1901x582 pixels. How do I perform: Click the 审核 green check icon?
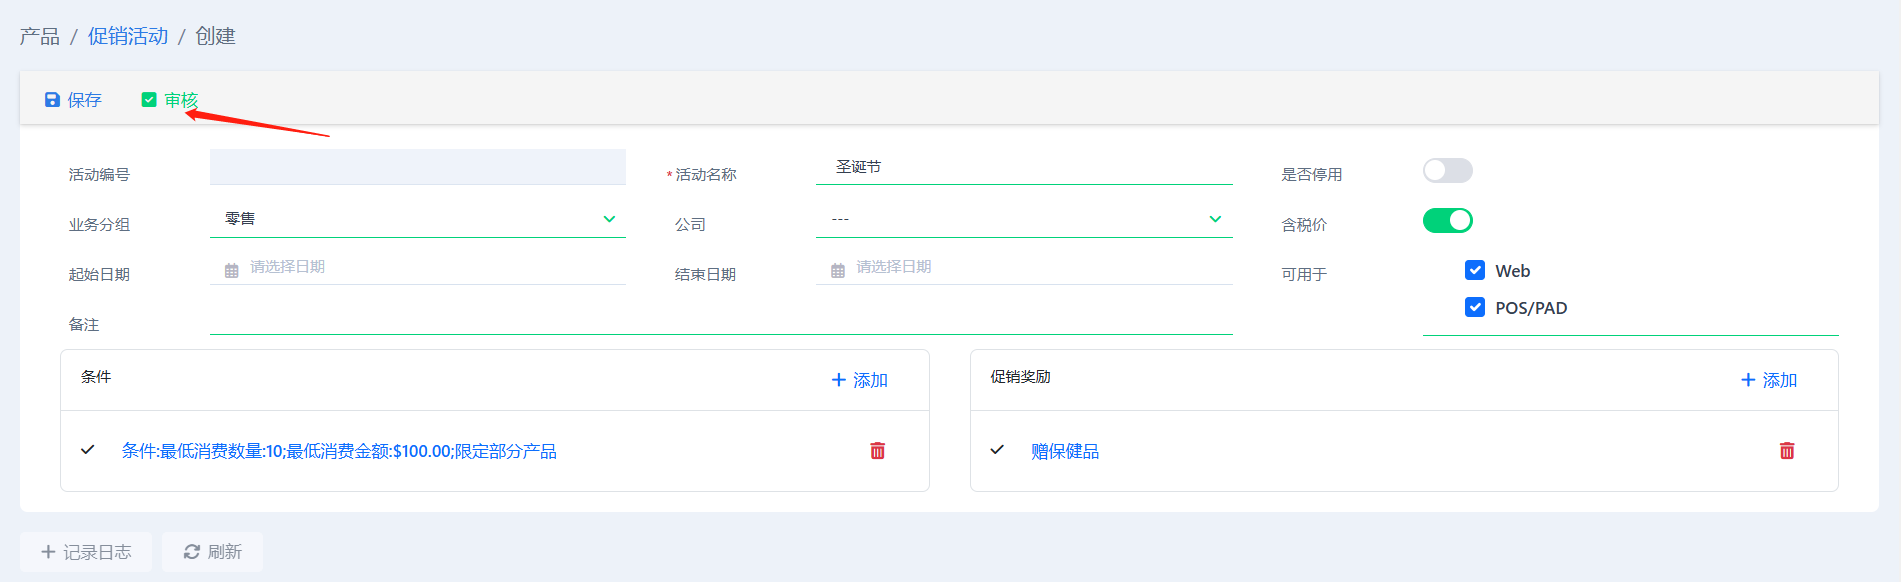pyautogui.click(x=149, y=100)
